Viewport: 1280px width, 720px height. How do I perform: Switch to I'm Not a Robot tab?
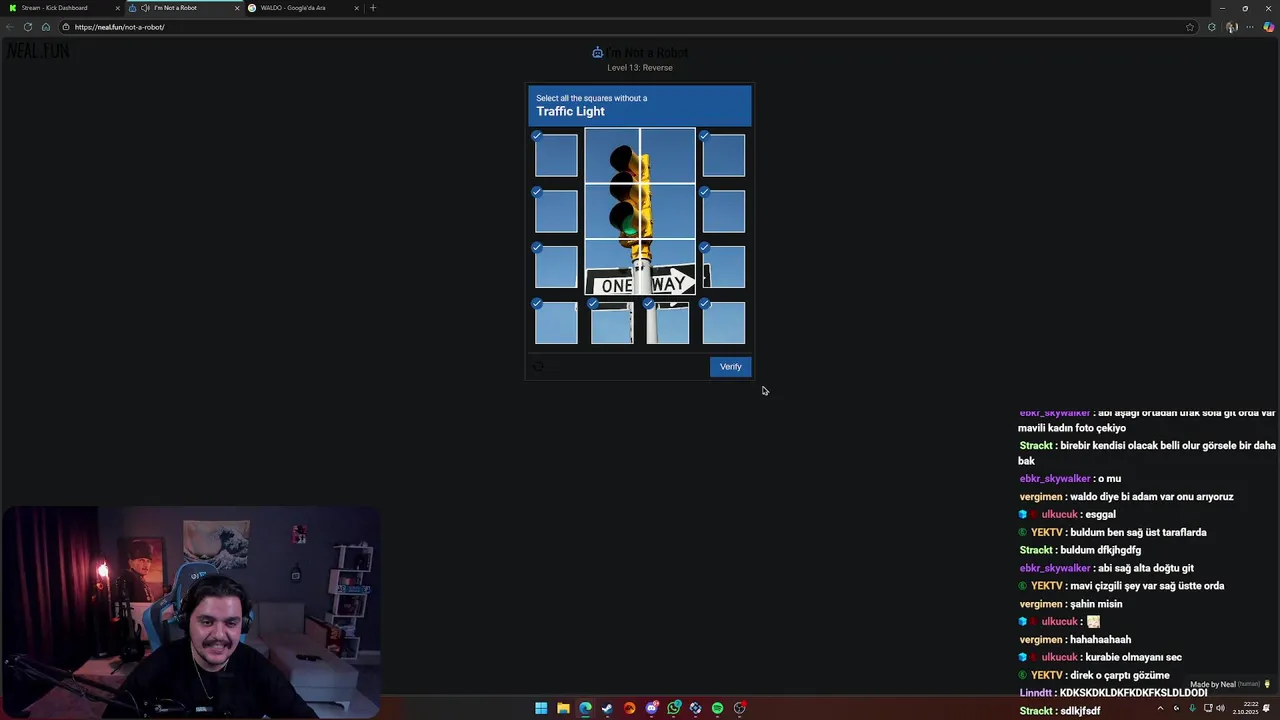[185, 8]
